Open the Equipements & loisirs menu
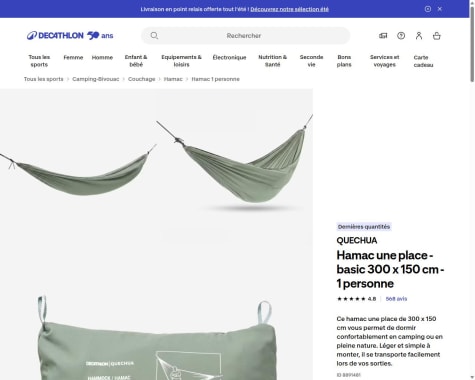Image resolution: width=475 pixels, height=380 pixels. [181, 61]
